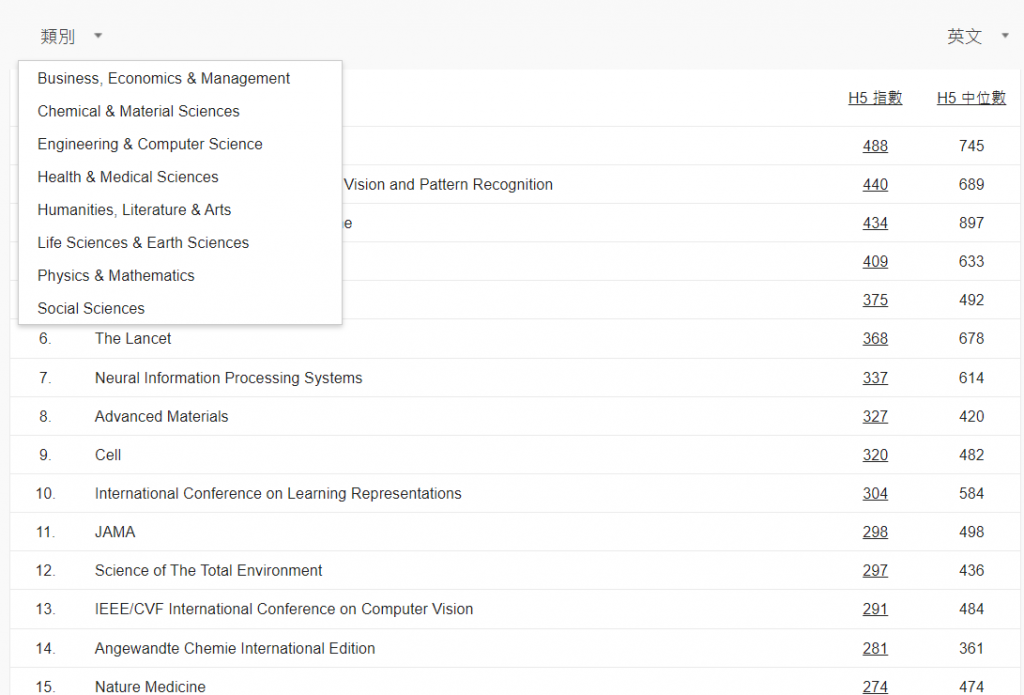Click Nature Medicine publication name
1024x695 pixels.
(150, 687)
